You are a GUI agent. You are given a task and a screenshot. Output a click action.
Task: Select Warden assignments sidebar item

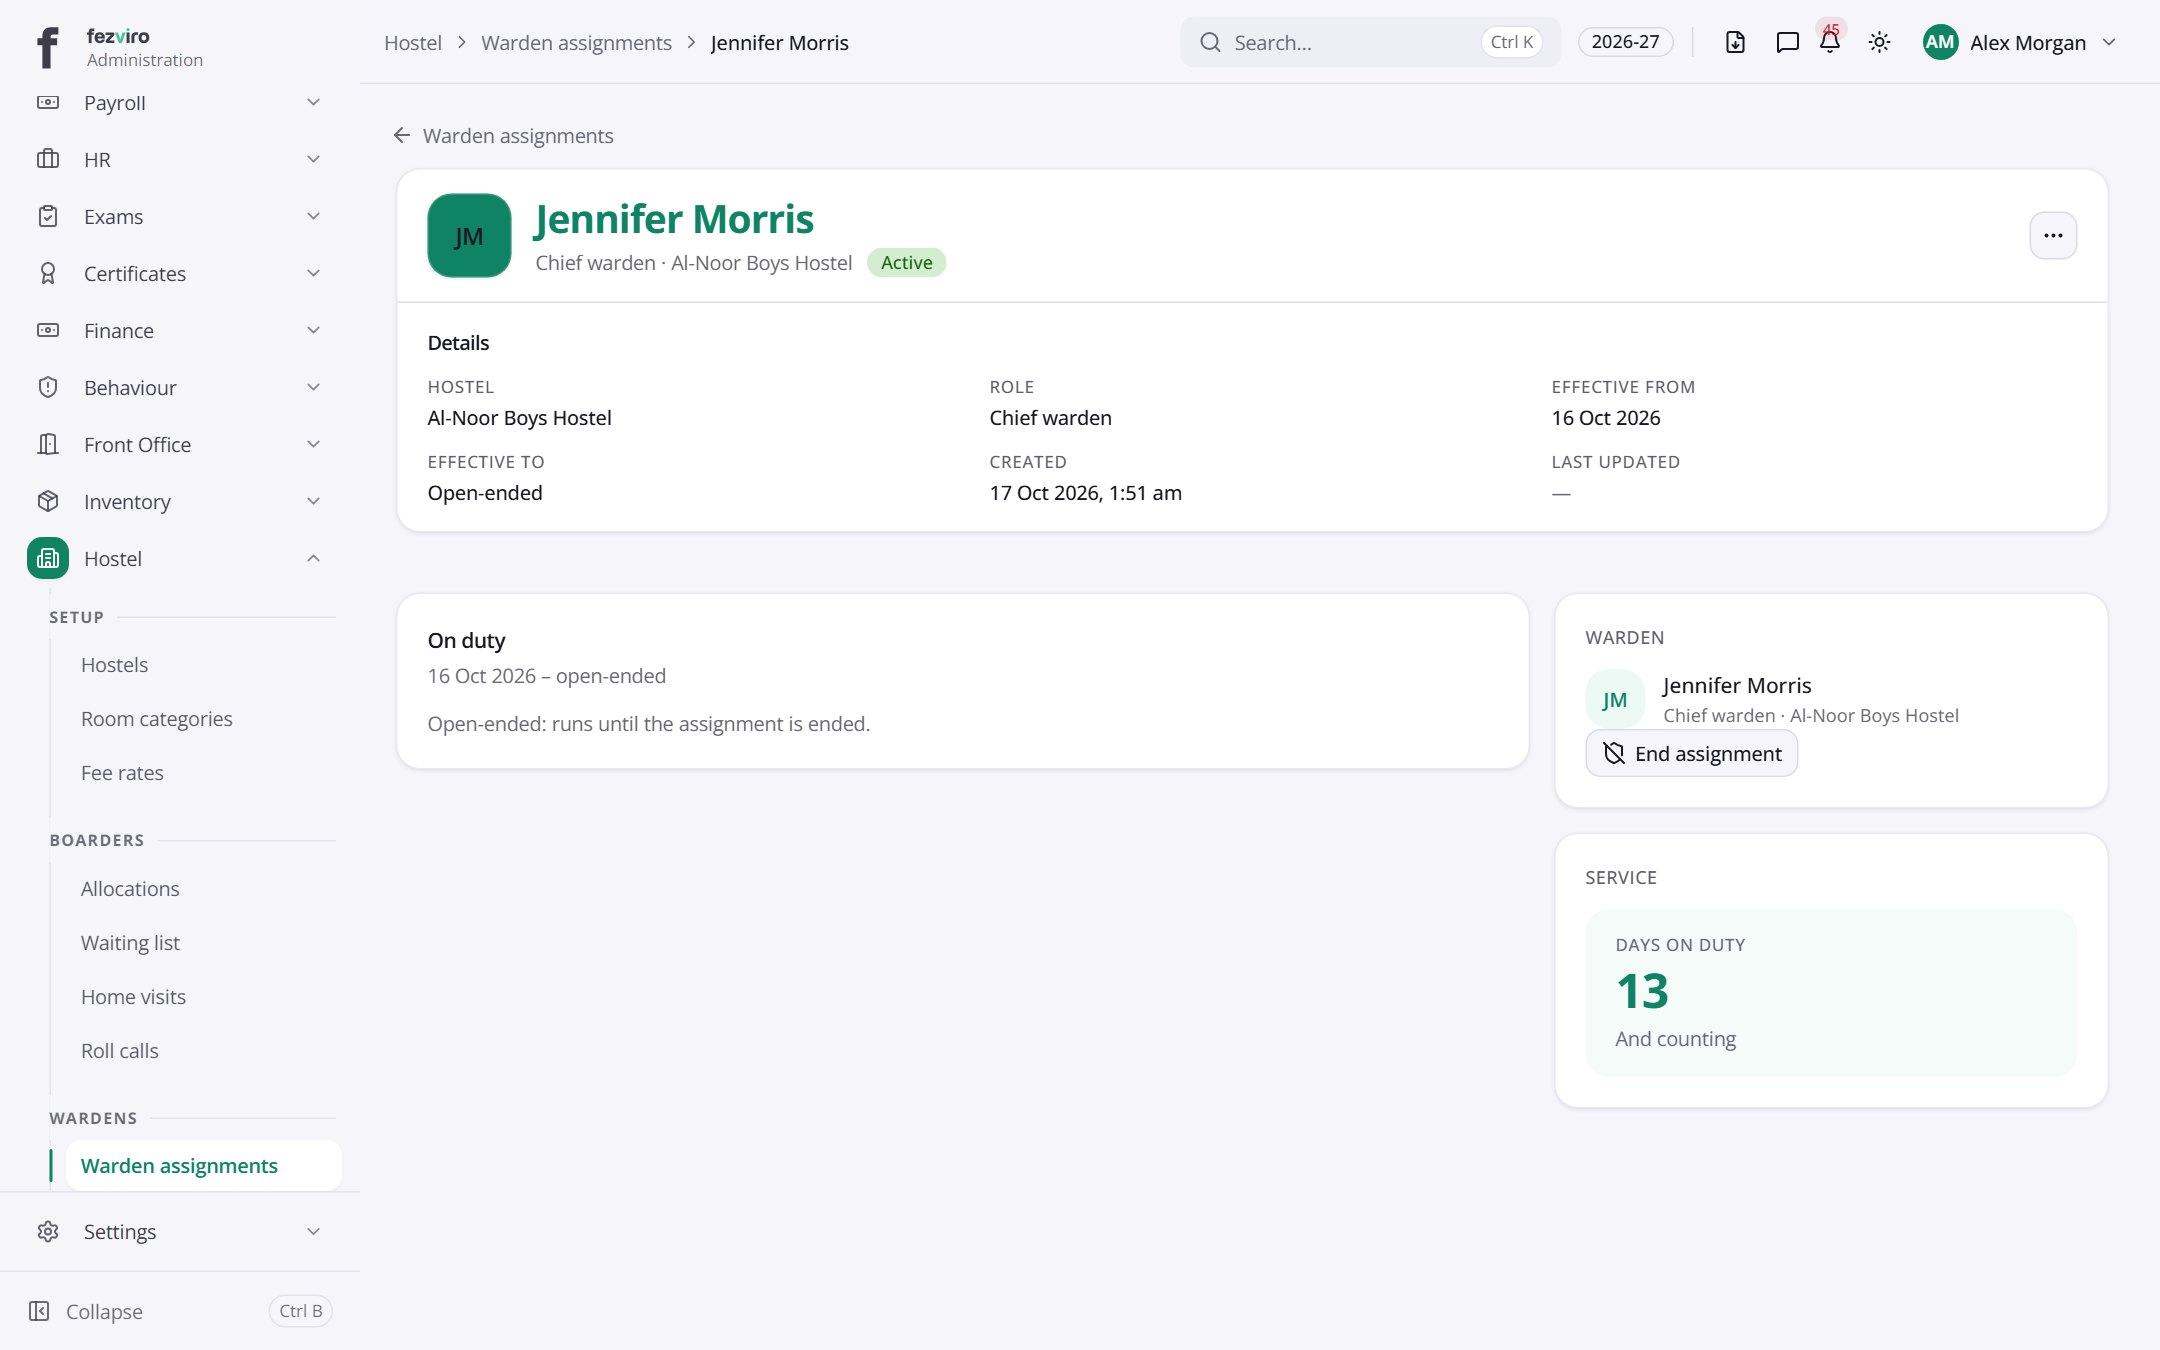pos(203,1165)
